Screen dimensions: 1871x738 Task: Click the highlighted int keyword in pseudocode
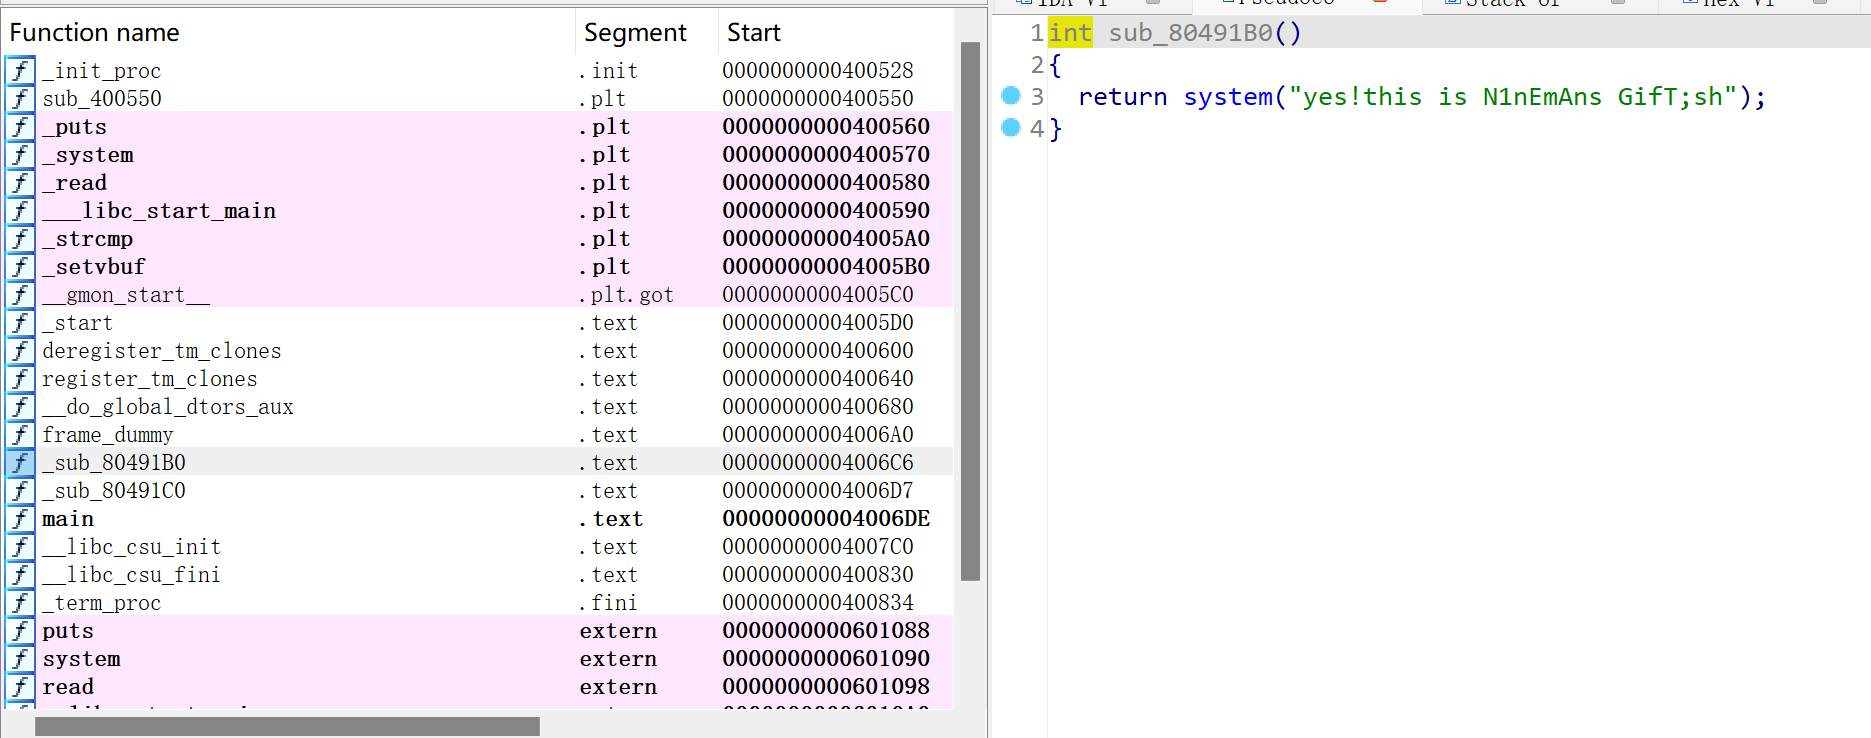coord(1070,33)
